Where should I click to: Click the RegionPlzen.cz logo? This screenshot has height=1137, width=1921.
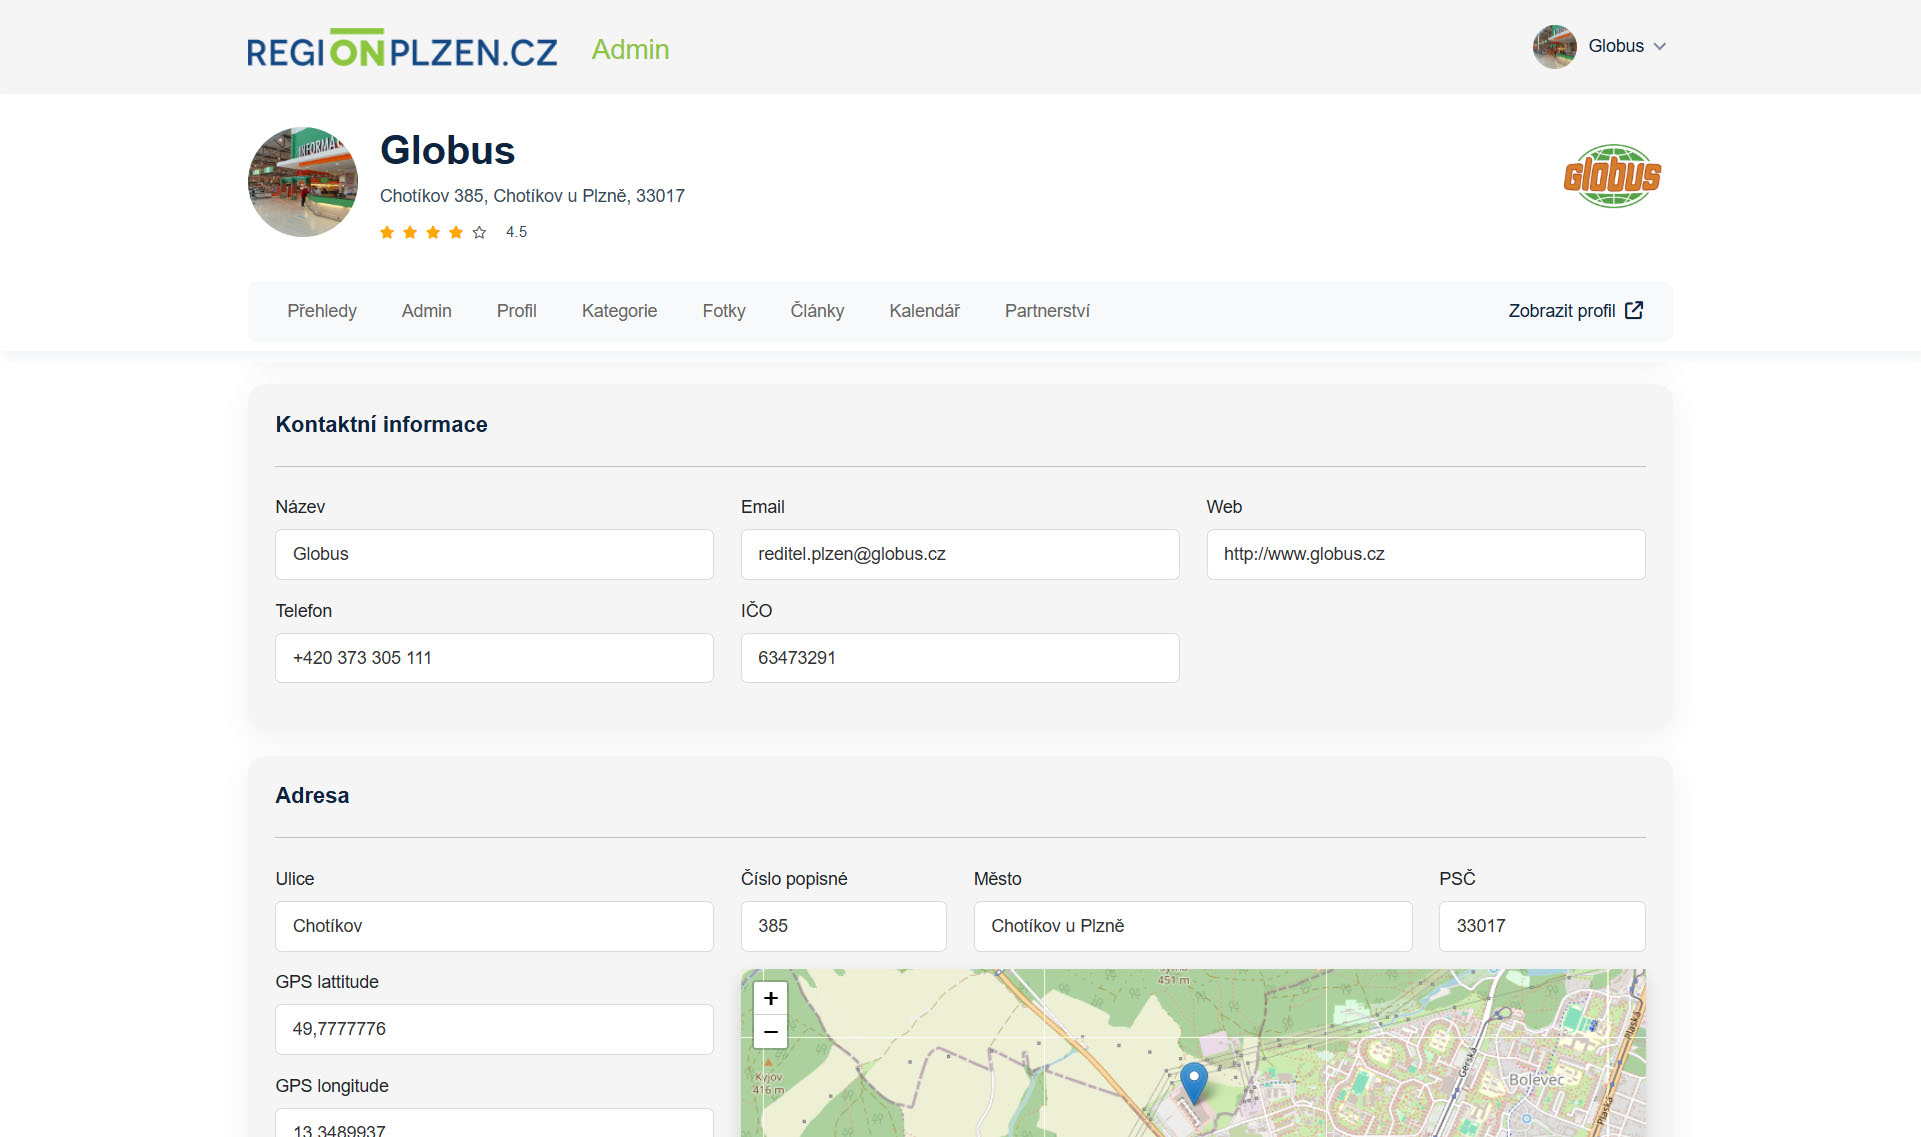coord(402,48)
